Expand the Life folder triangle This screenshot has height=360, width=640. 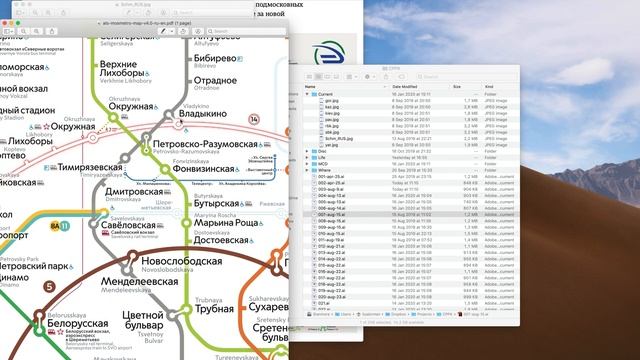[307, 157]
